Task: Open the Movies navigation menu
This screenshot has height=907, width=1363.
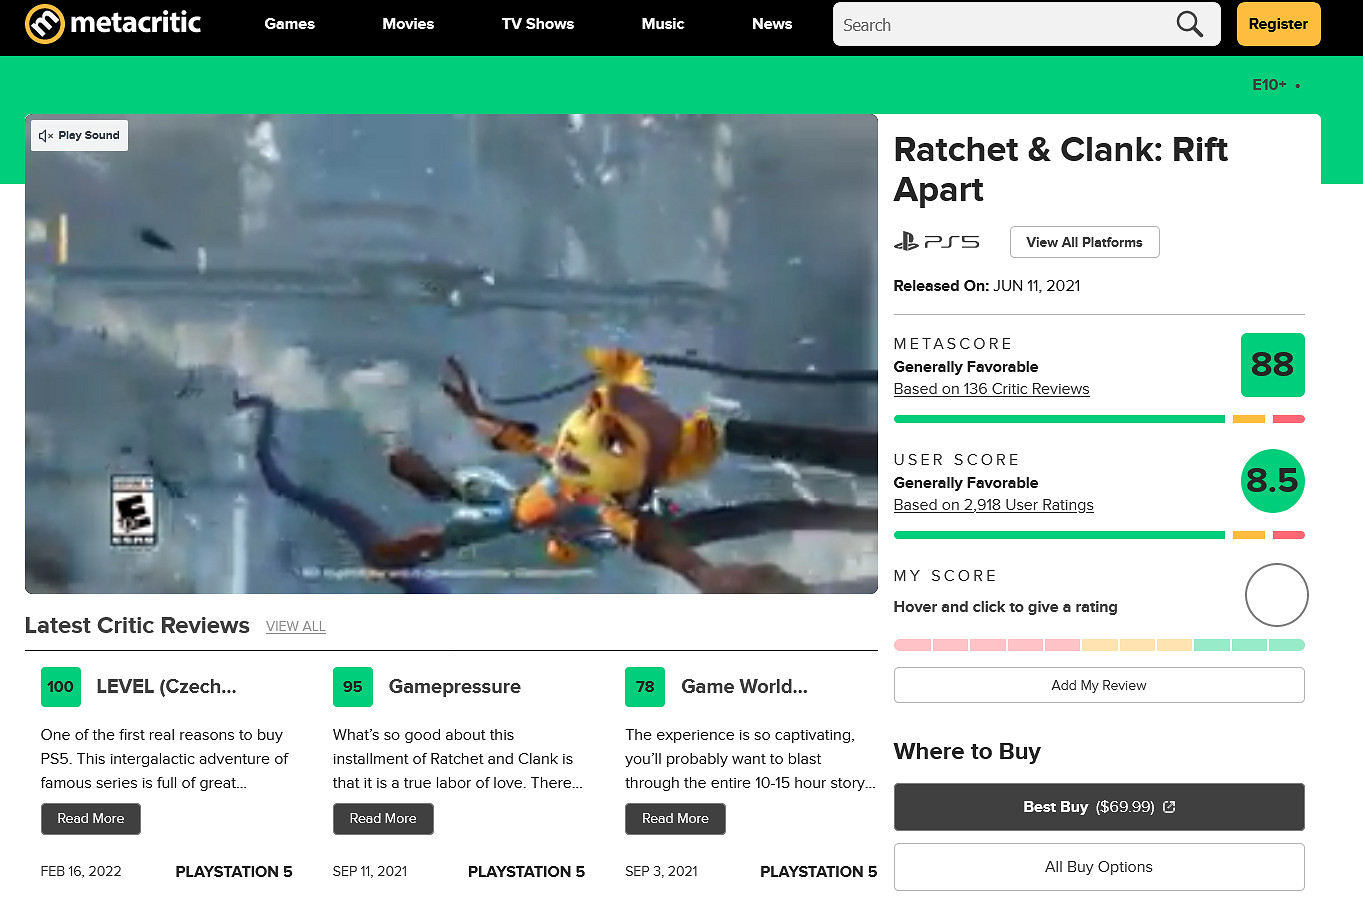Action: [x=408, y=24]
